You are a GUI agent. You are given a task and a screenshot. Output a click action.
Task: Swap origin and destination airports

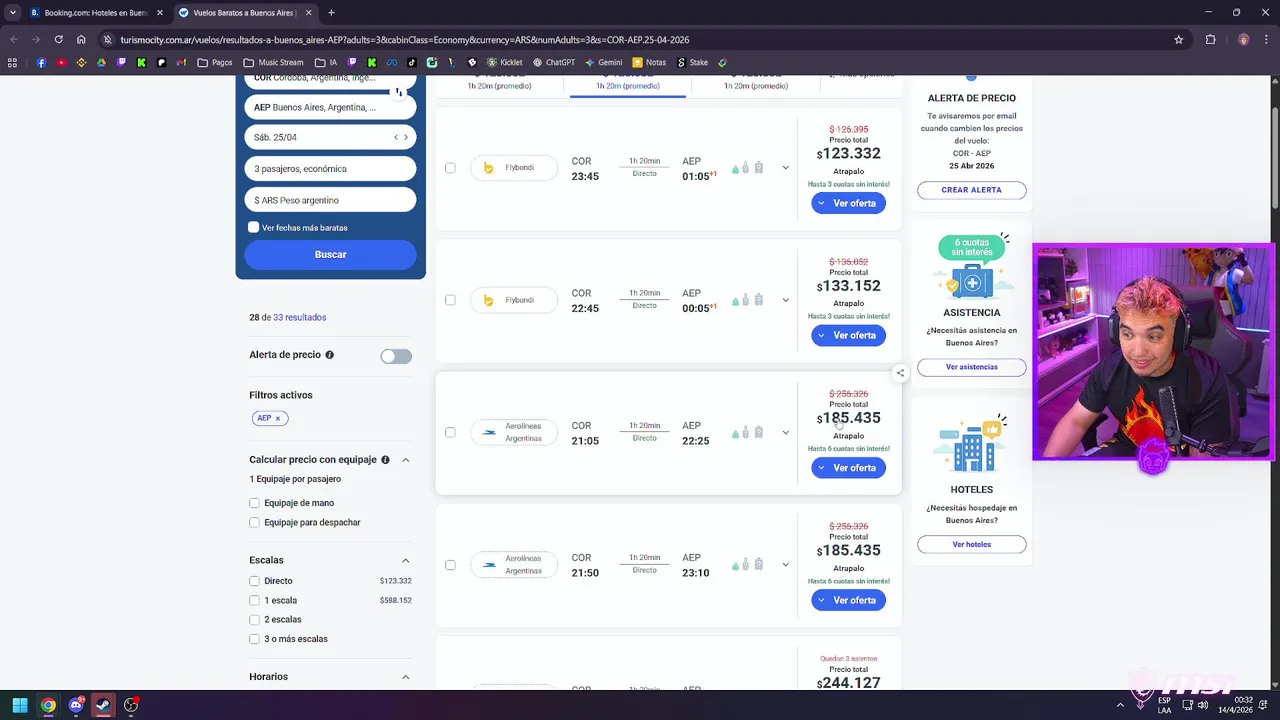pyautogui.click(x=399, y=92)
